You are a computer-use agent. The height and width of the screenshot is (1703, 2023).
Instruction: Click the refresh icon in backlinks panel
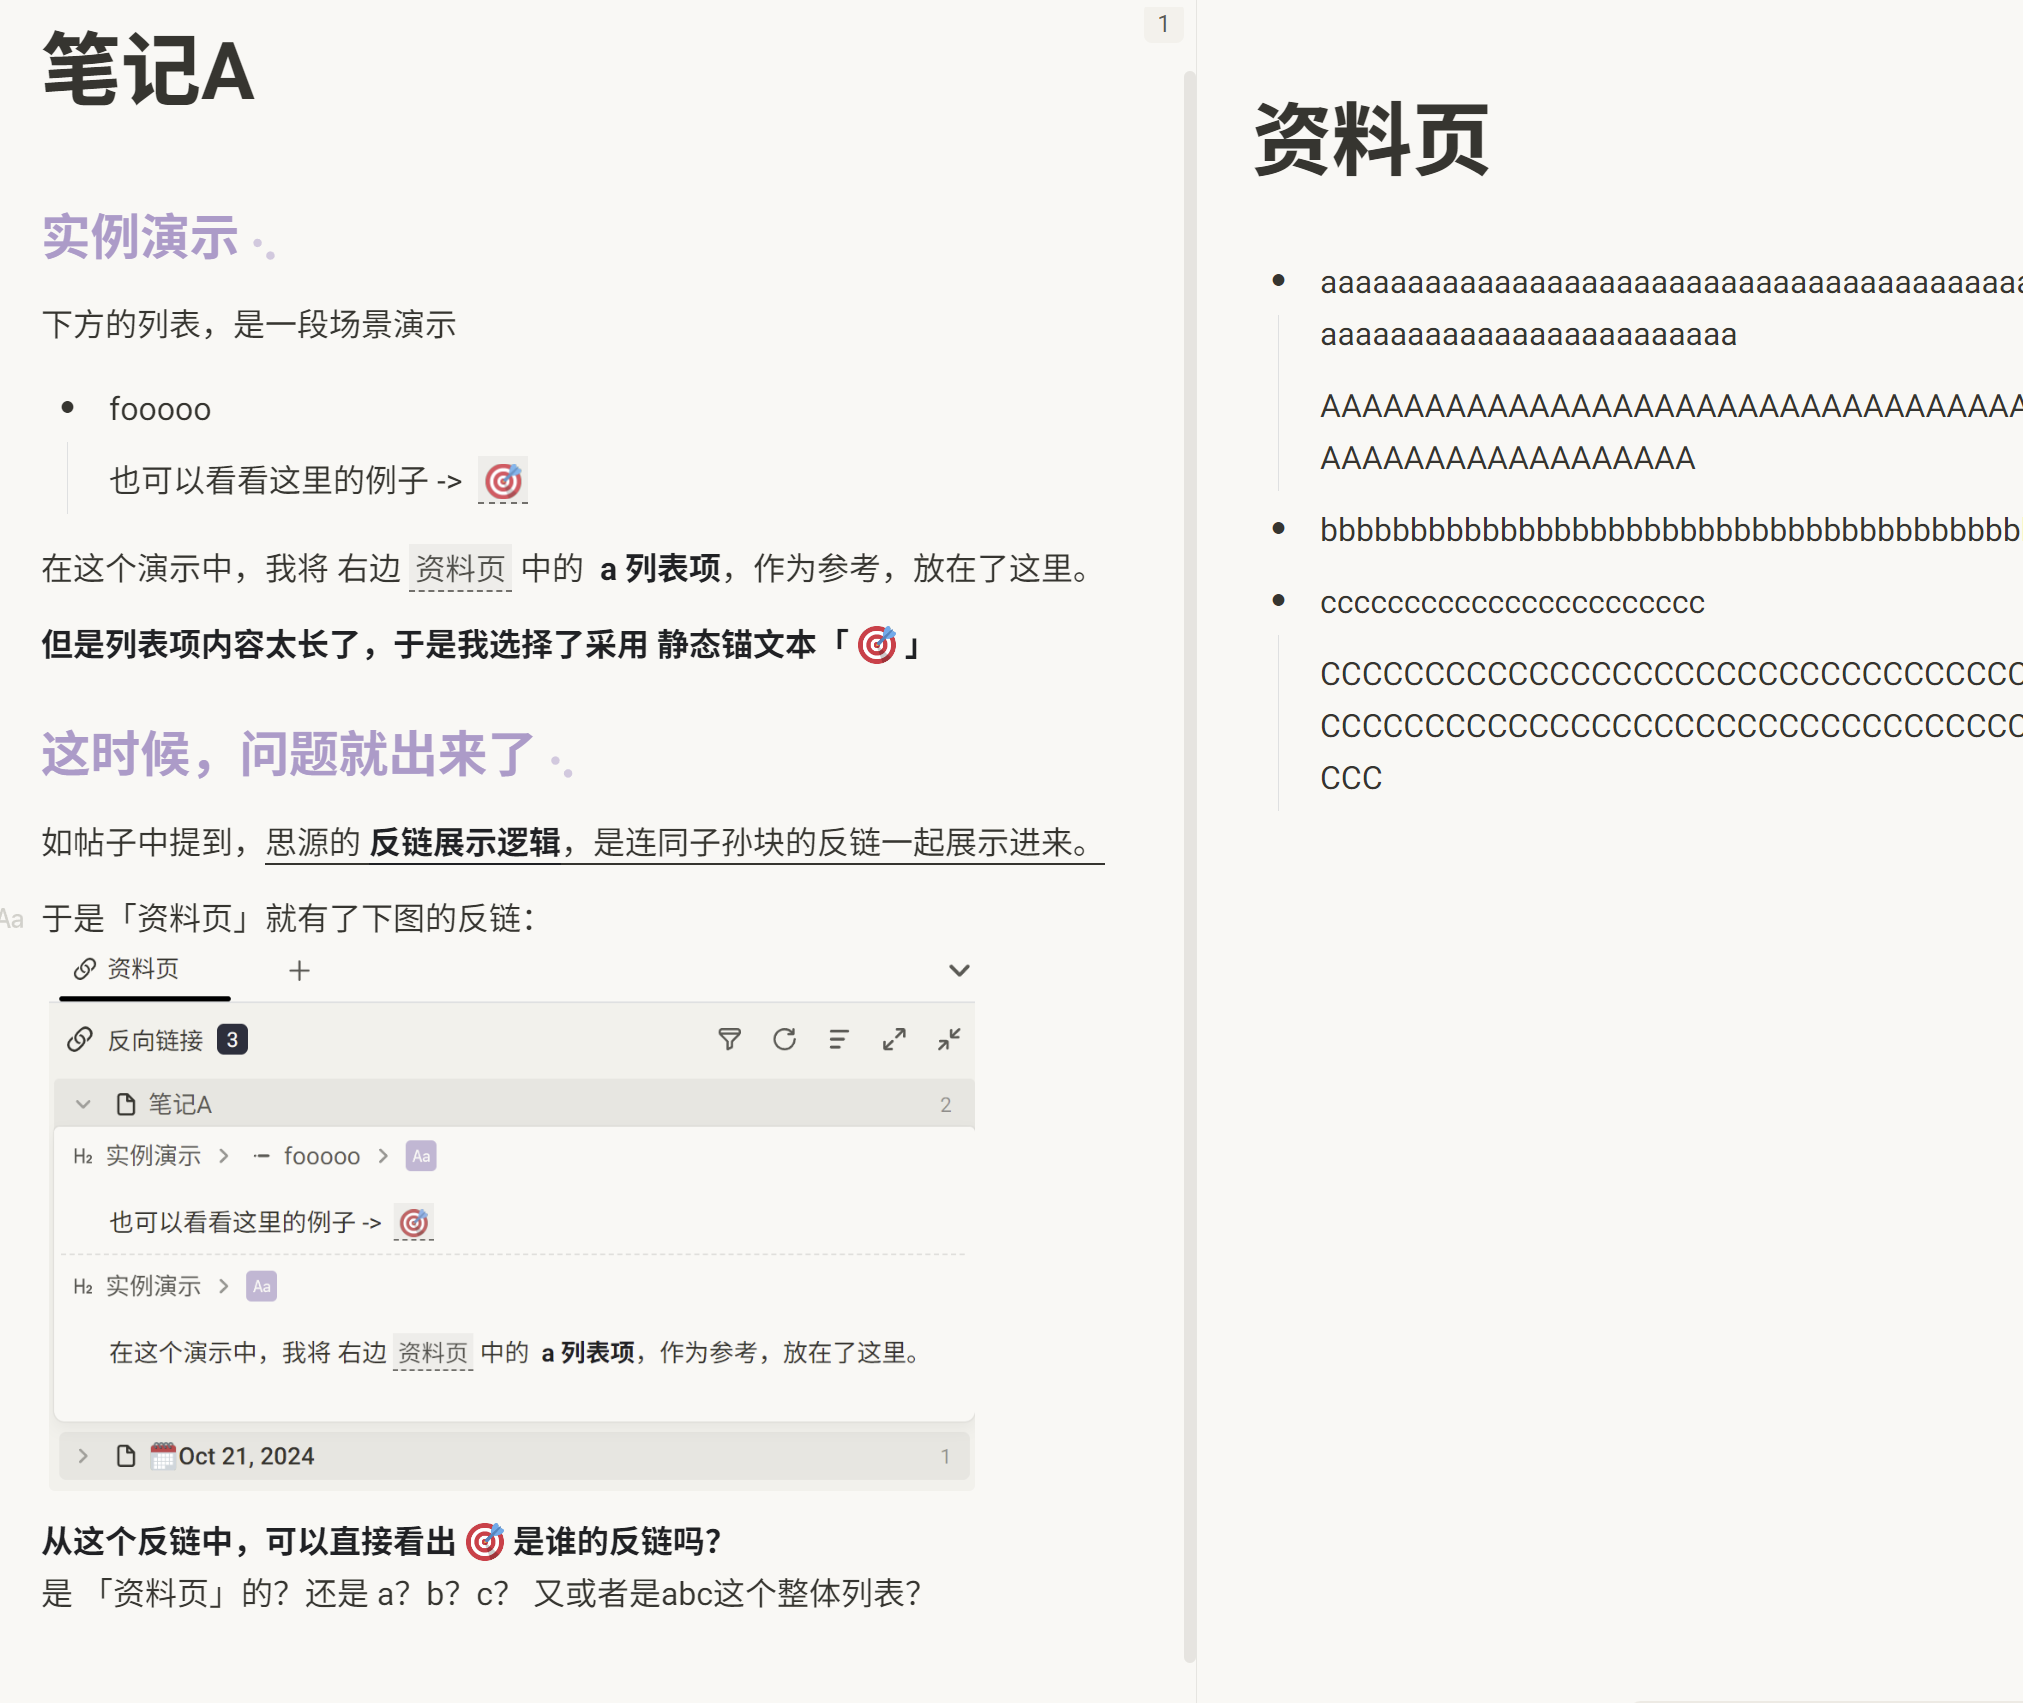pyautogui.click(x=784, y=1040)
